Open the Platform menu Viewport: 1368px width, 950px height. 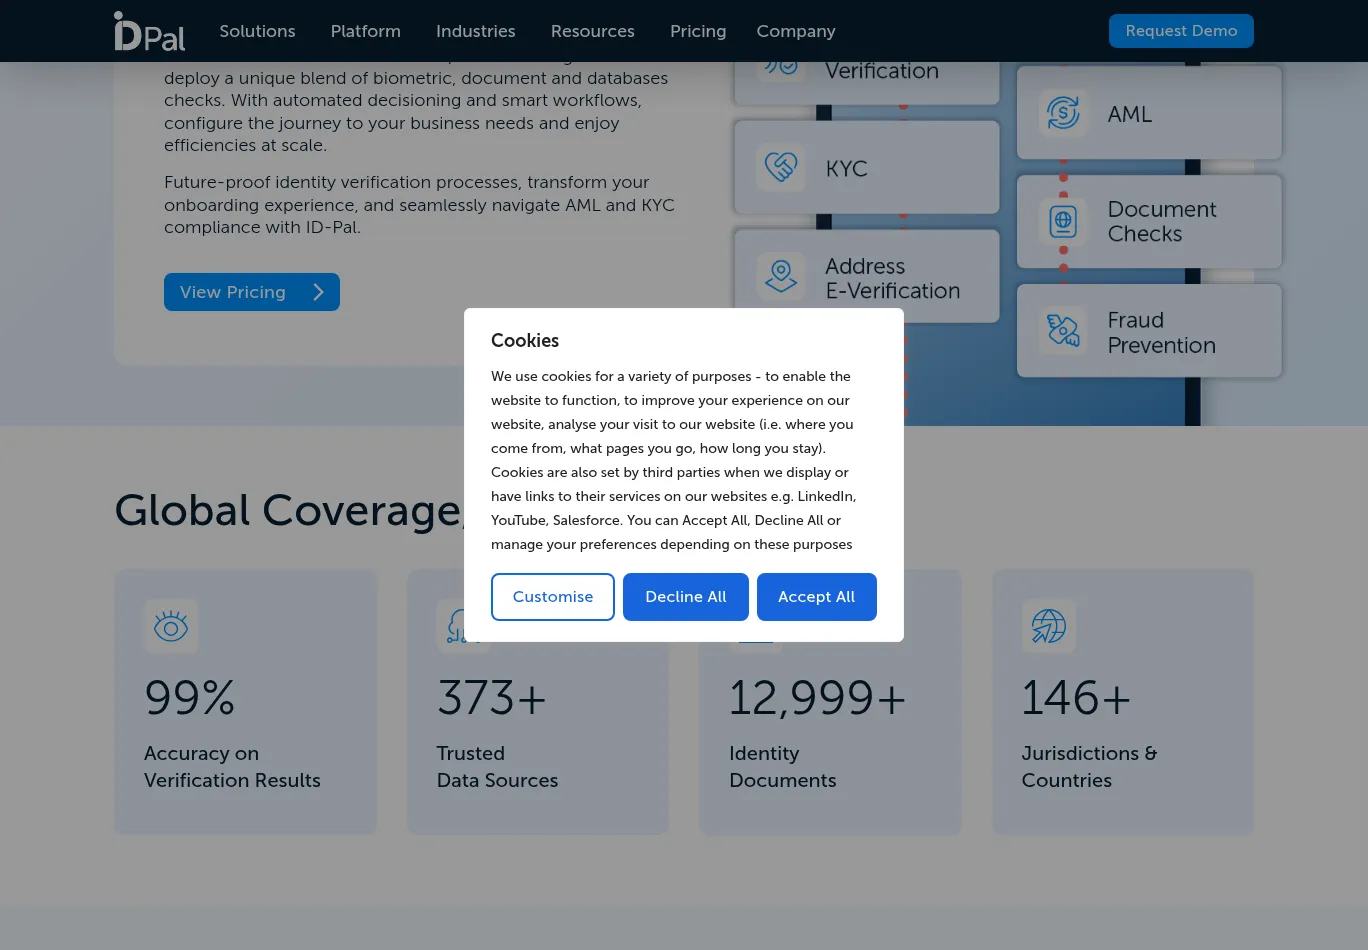coord(365,31)
